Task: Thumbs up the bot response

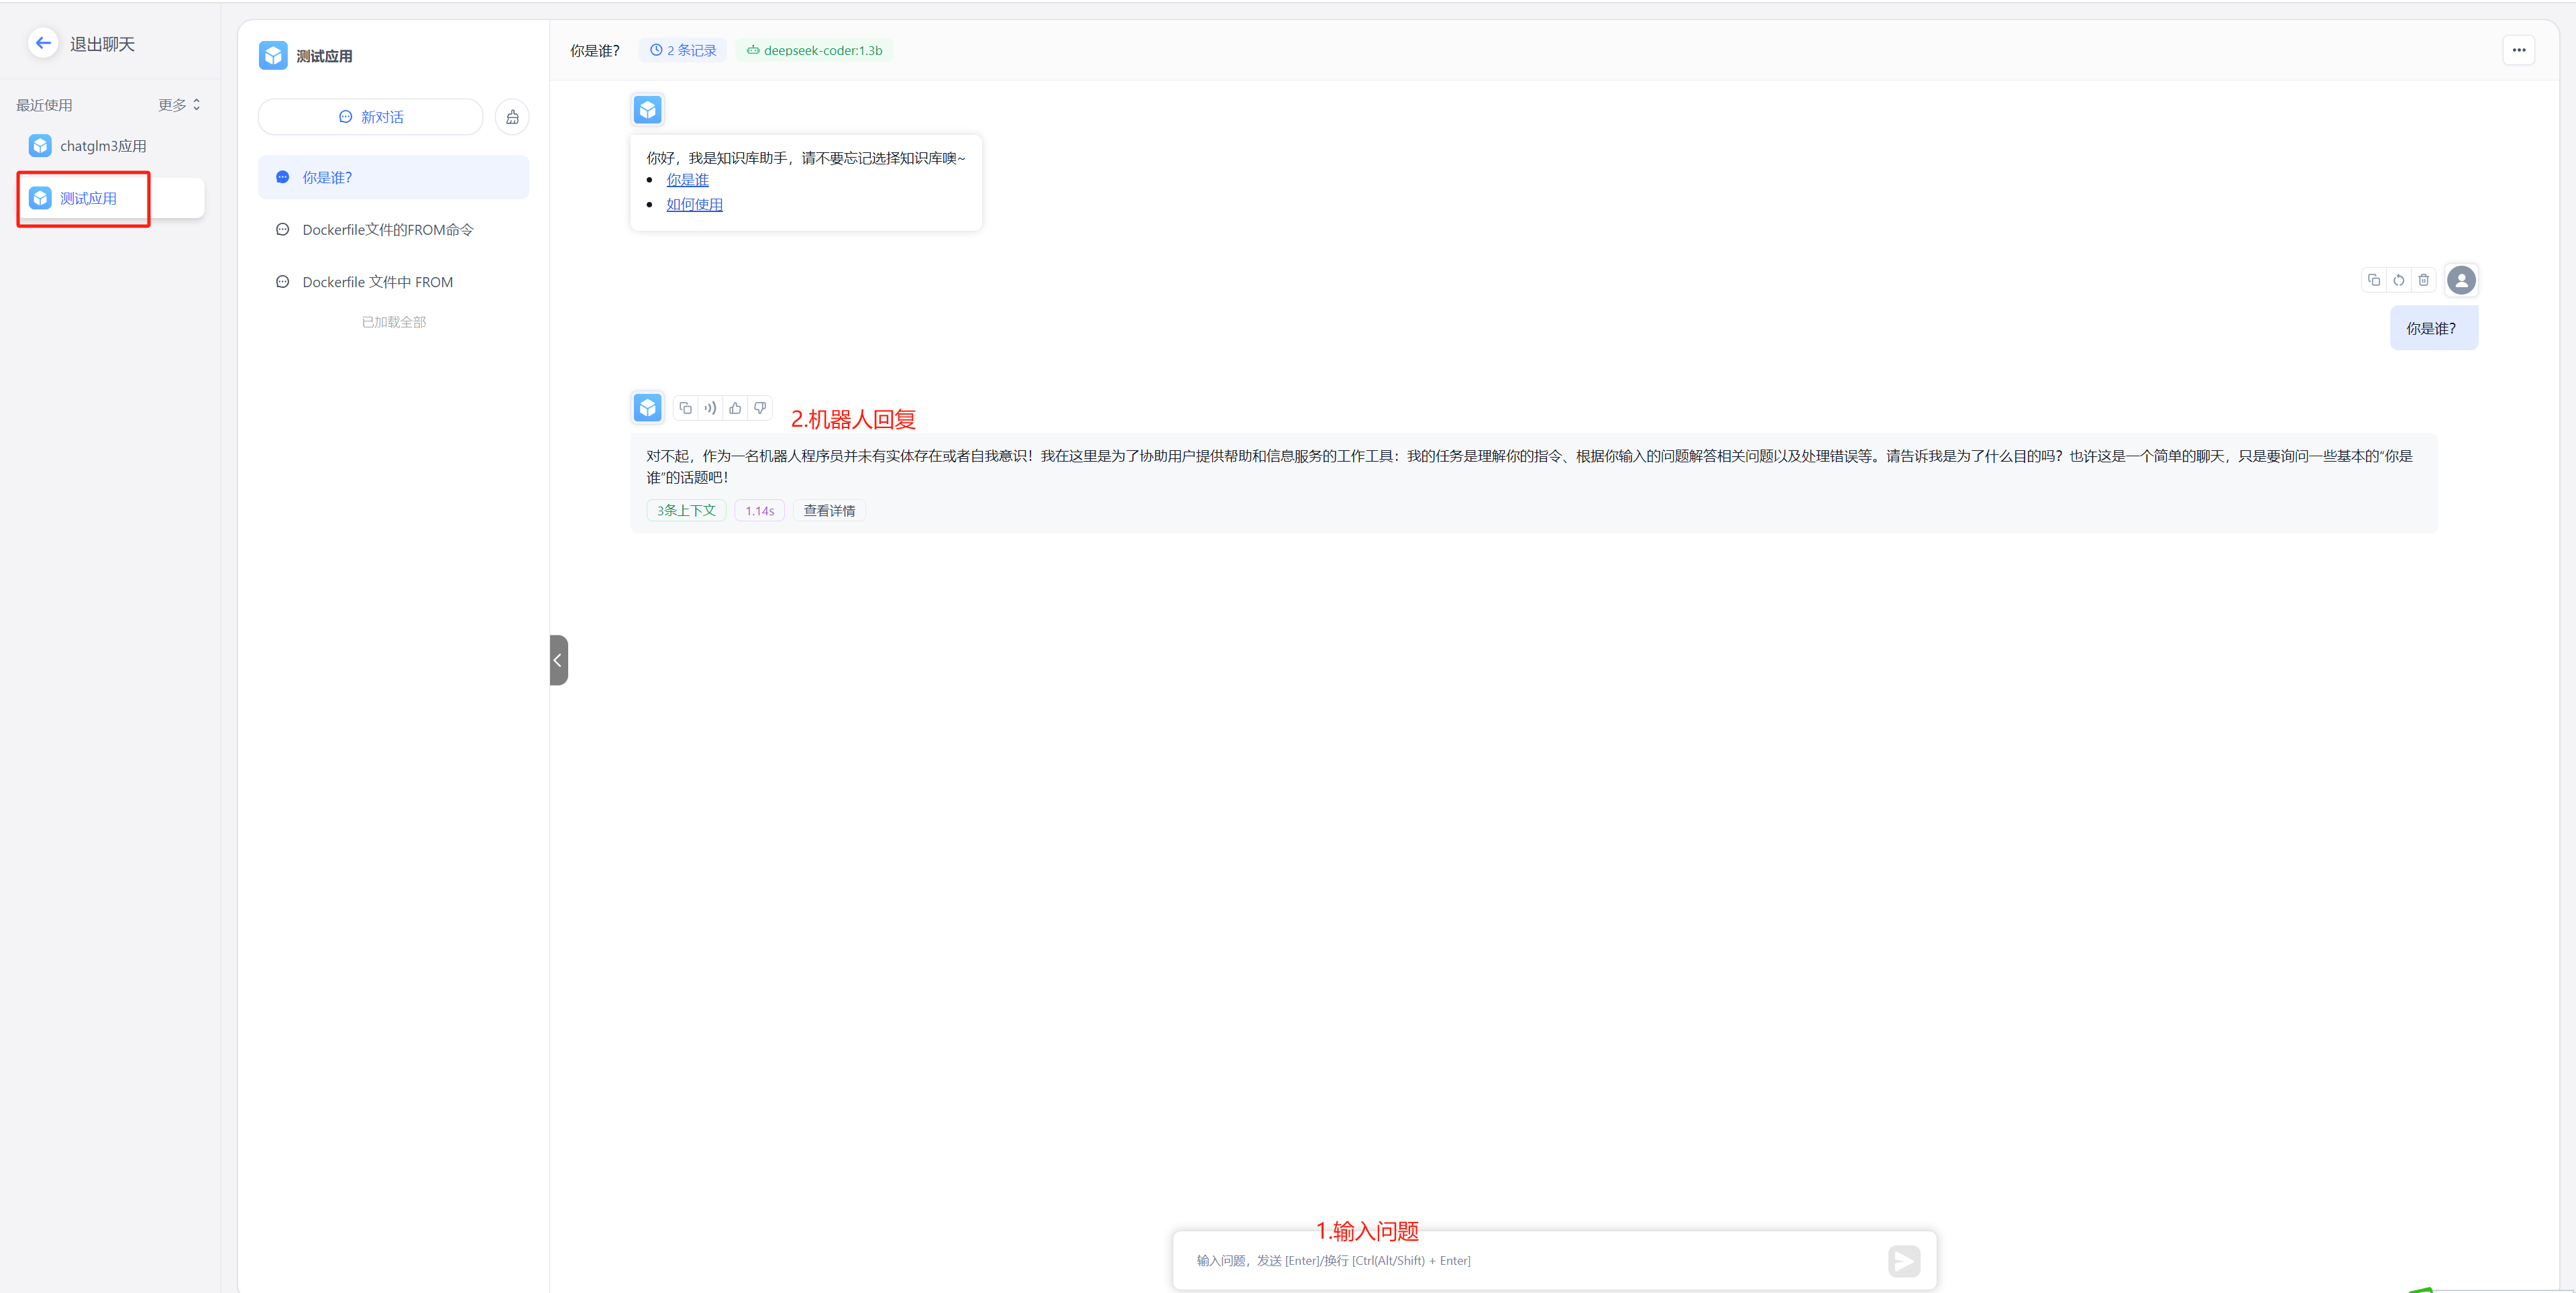Action: point(735,408)
